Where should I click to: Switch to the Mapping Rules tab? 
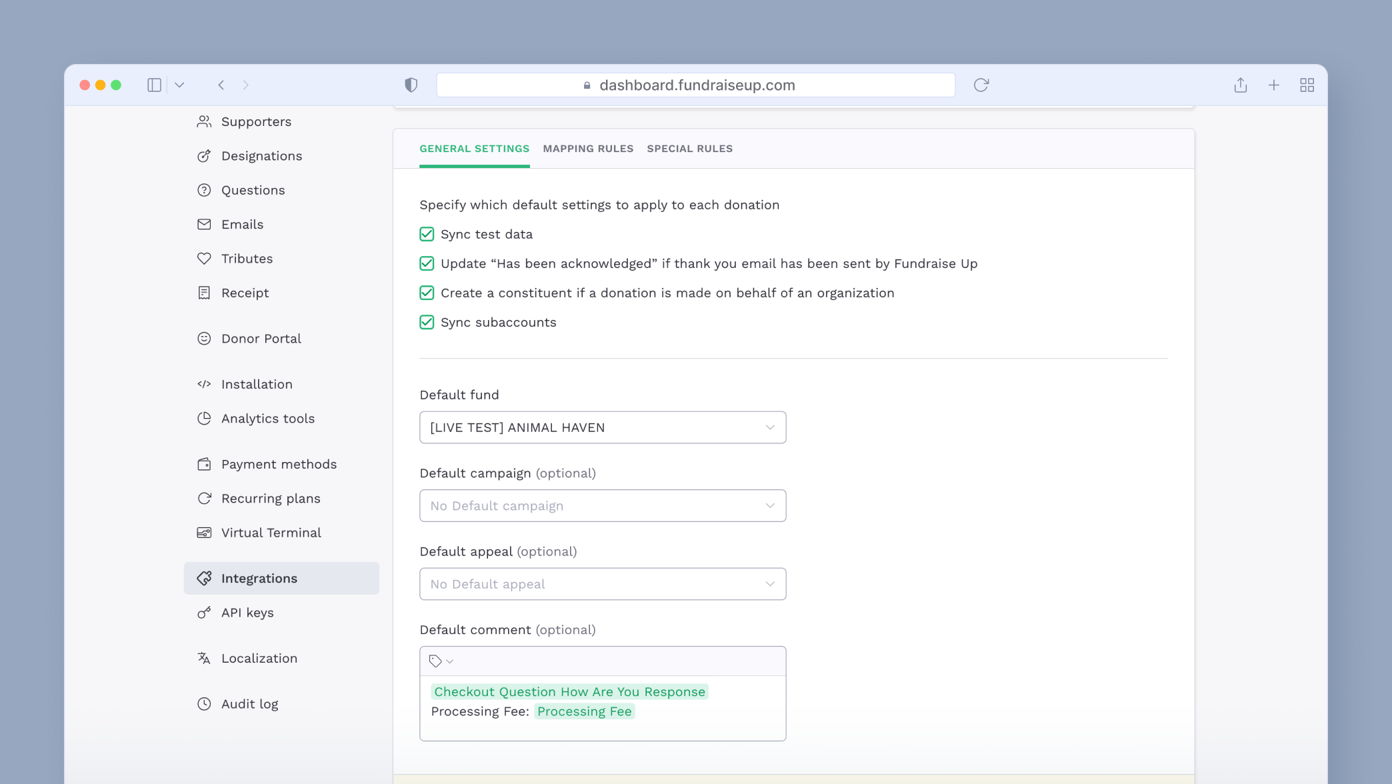[x=588, y=148]
